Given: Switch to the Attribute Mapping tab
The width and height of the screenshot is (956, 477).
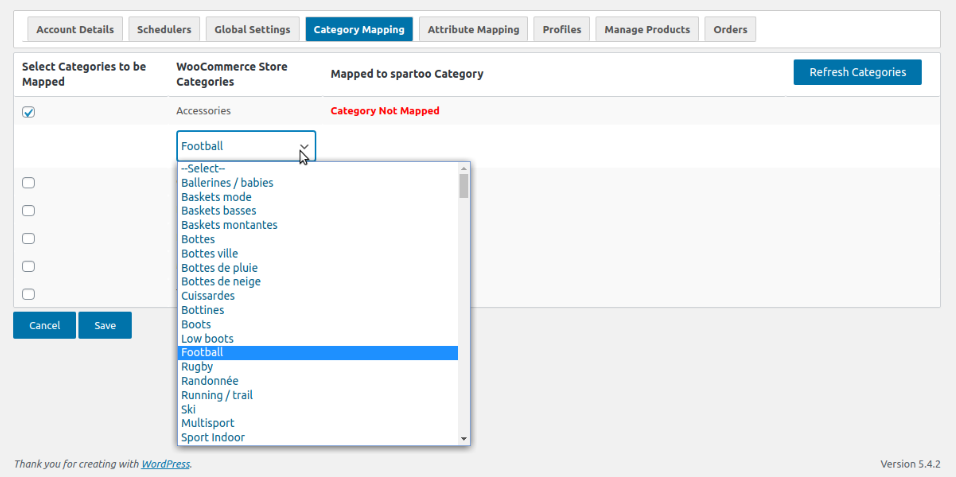Looking at the screenshot, I should [473, 29].
